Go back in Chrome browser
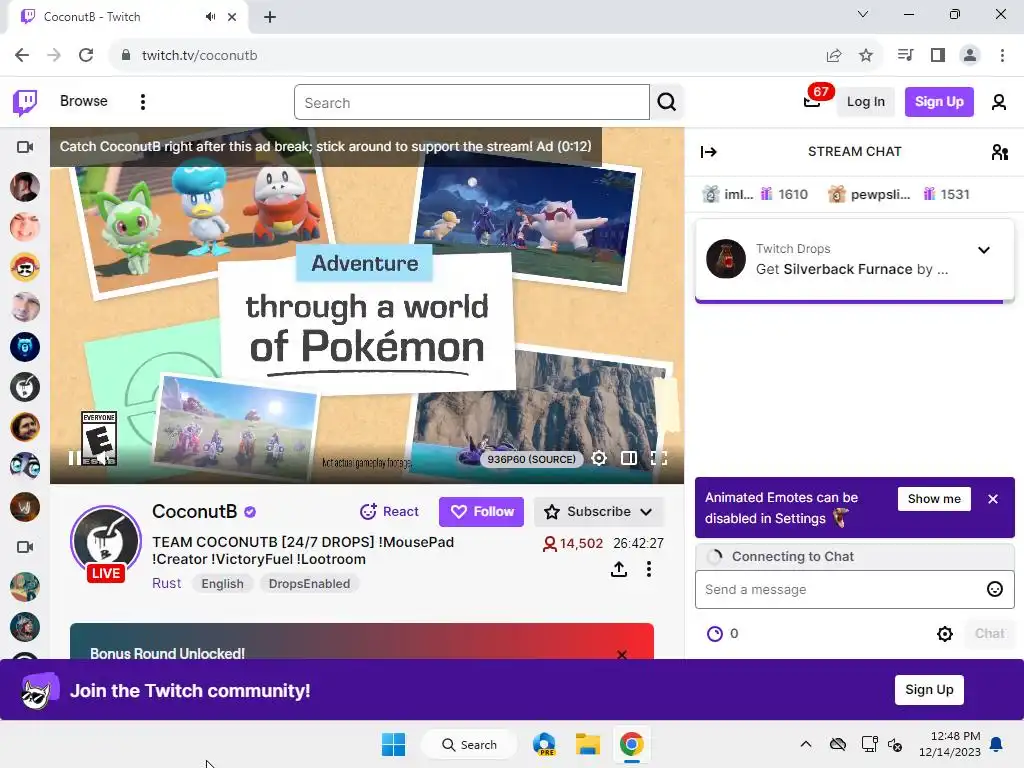The image size is (1024, 768). [22, 56]
